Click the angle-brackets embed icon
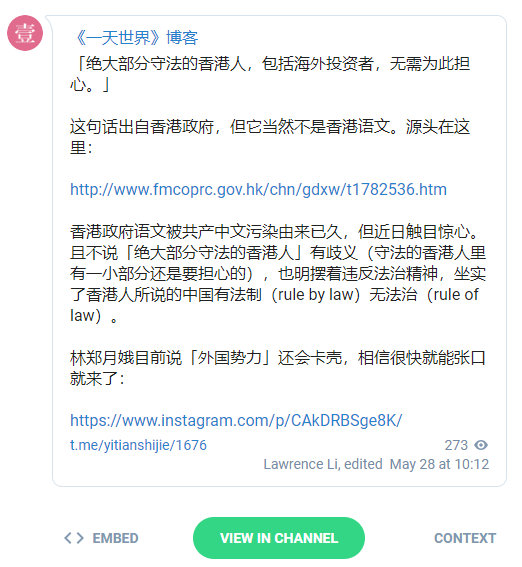Viewport: 522px width, 567px height. [x=74, y=538]
